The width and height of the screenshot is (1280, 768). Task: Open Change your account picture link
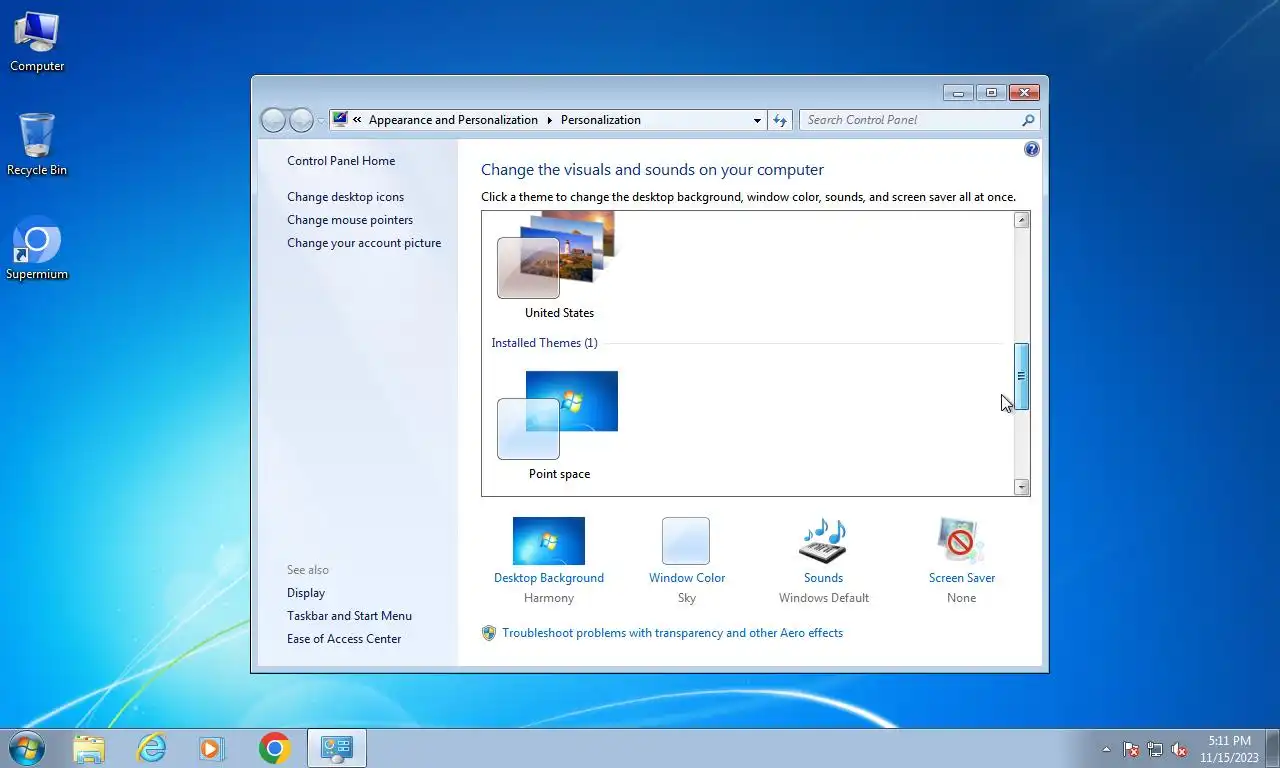tap(364, 243)
